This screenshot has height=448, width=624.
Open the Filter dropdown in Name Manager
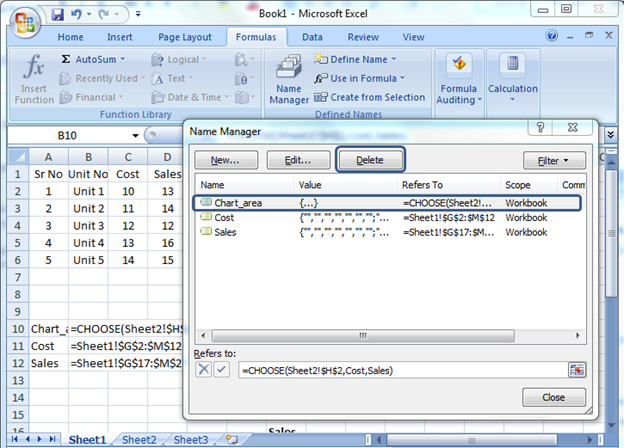tap(554, 161)
